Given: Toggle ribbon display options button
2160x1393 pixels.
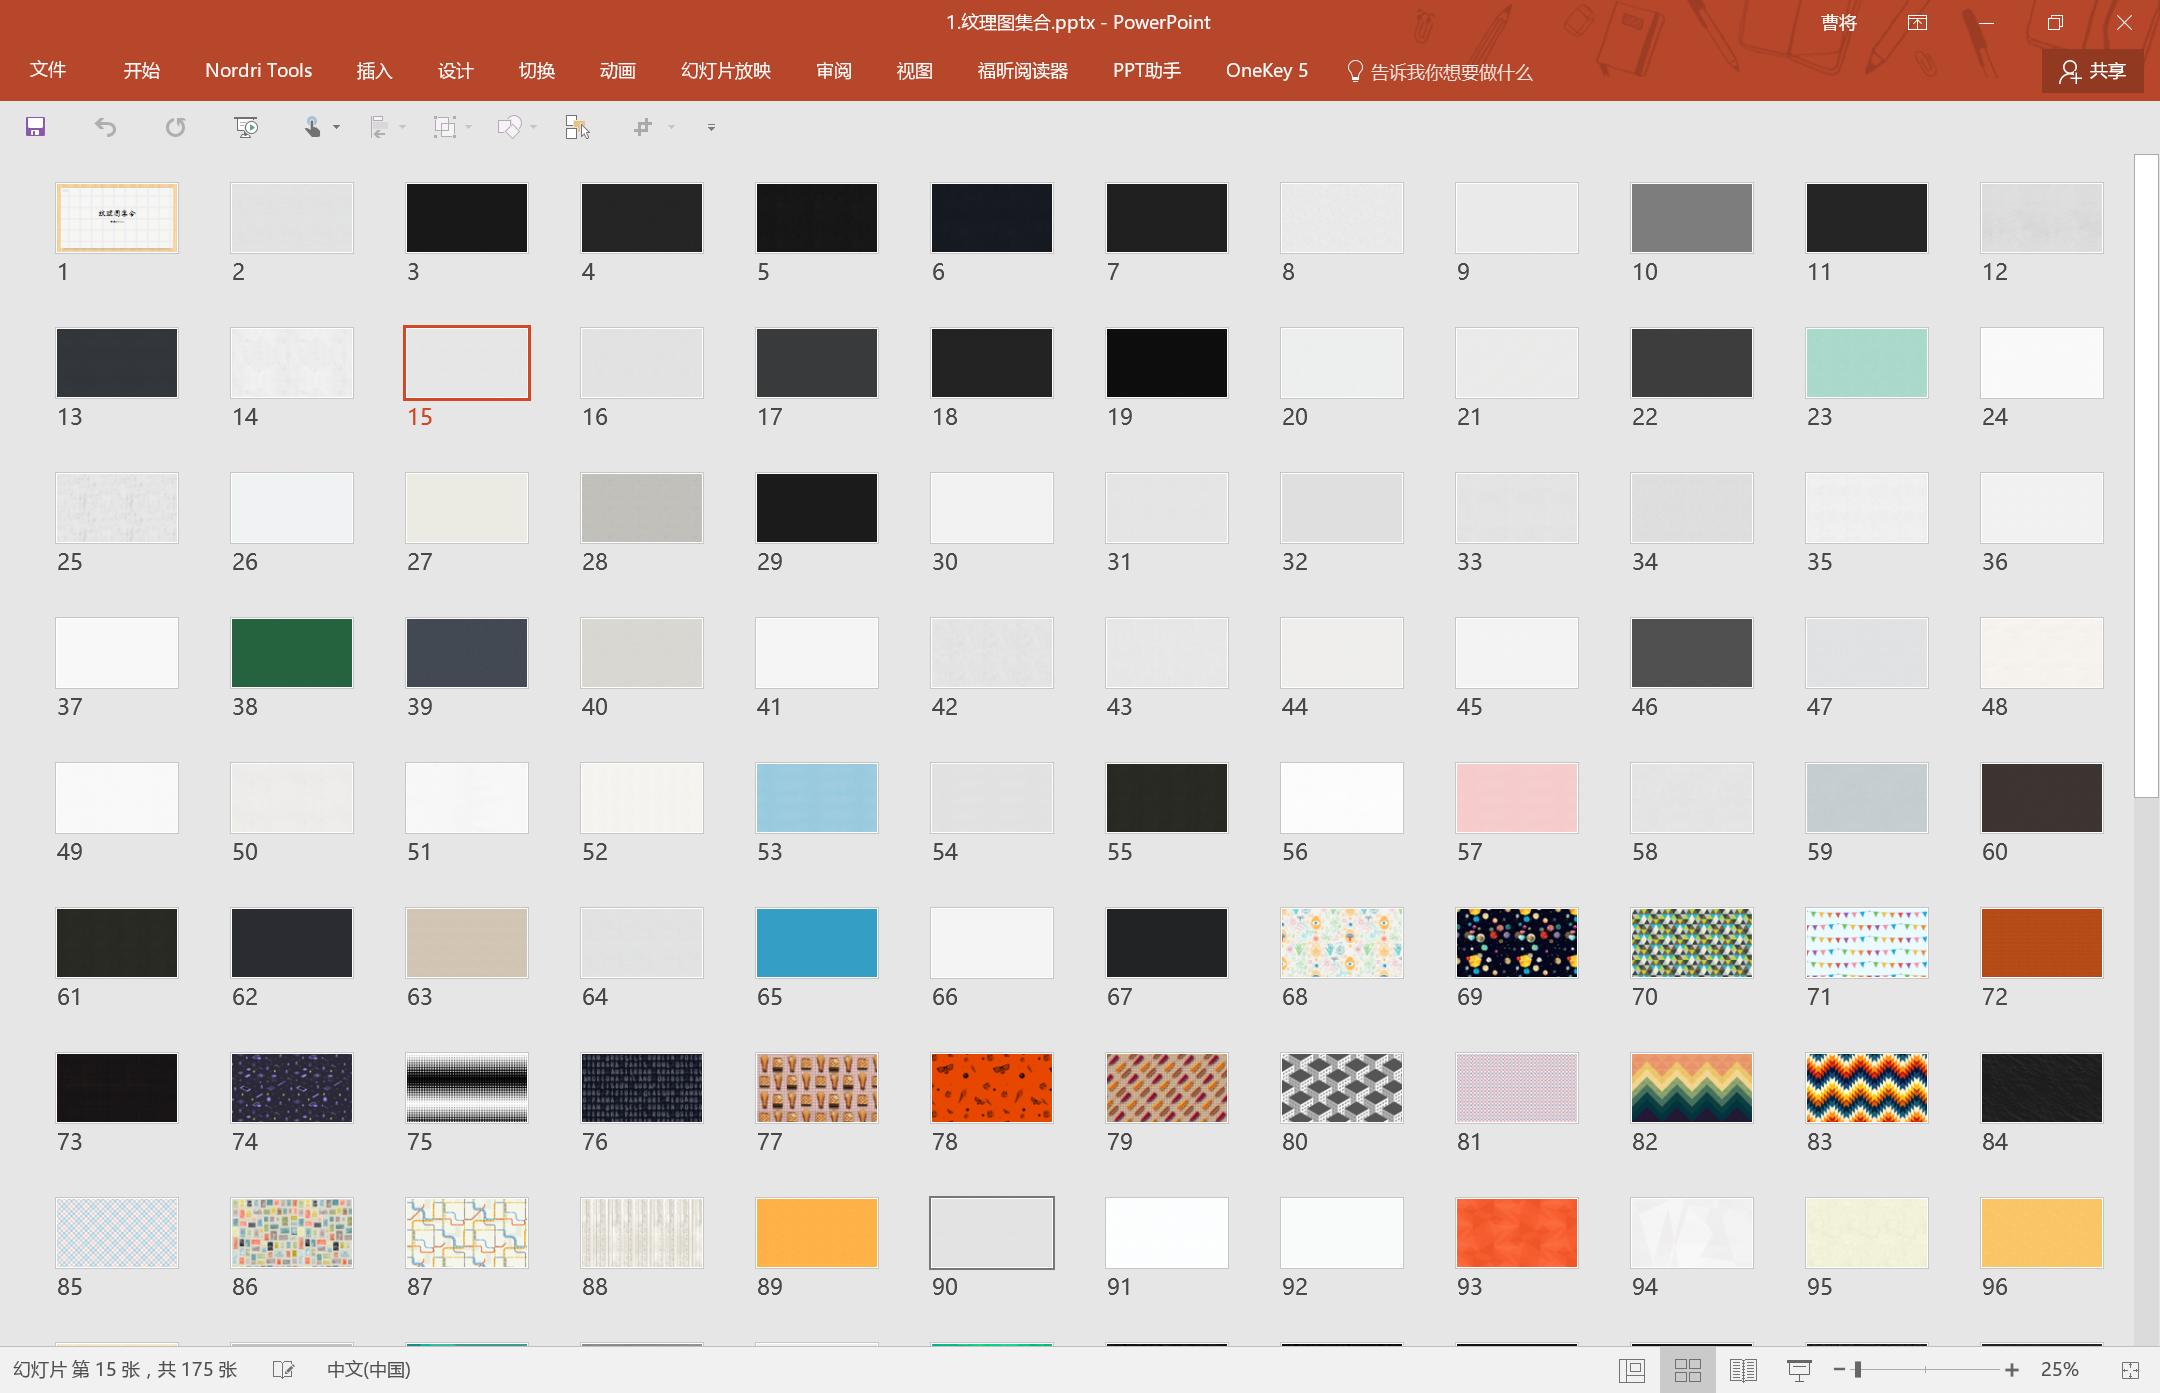Looking at the screenshot, I should pyautogui.click(x=1917, y=23).
